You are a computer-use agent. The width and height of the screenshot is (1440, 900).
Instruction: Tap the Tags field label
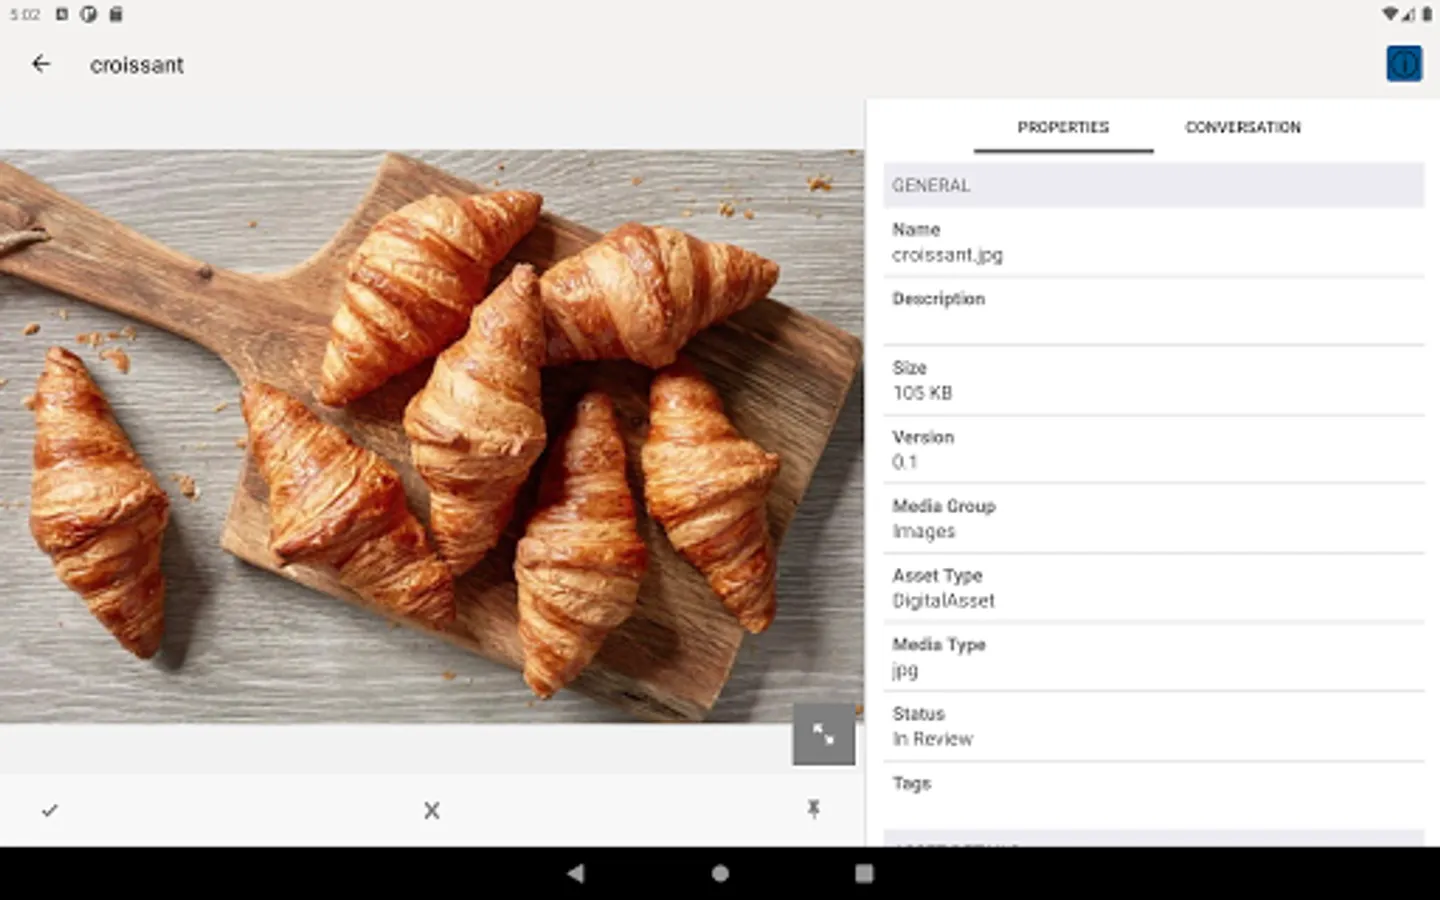coord(911,783)
